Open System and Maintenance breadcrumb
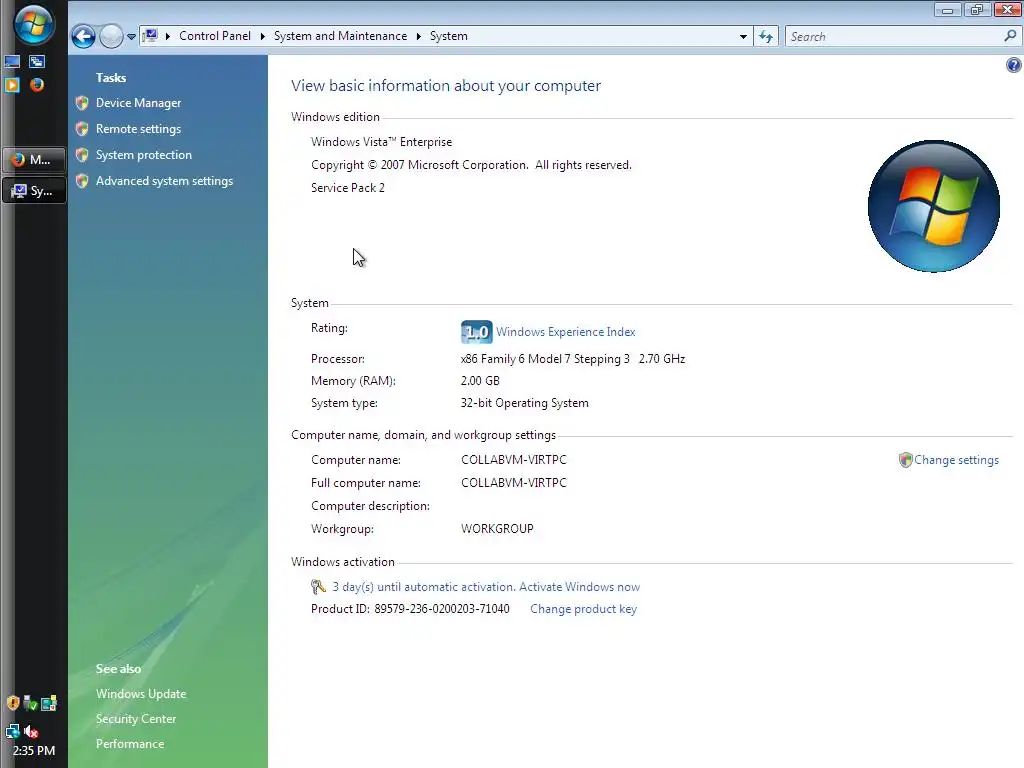The width and height of the screenshot is (1024, 768). tap(340, 36)
